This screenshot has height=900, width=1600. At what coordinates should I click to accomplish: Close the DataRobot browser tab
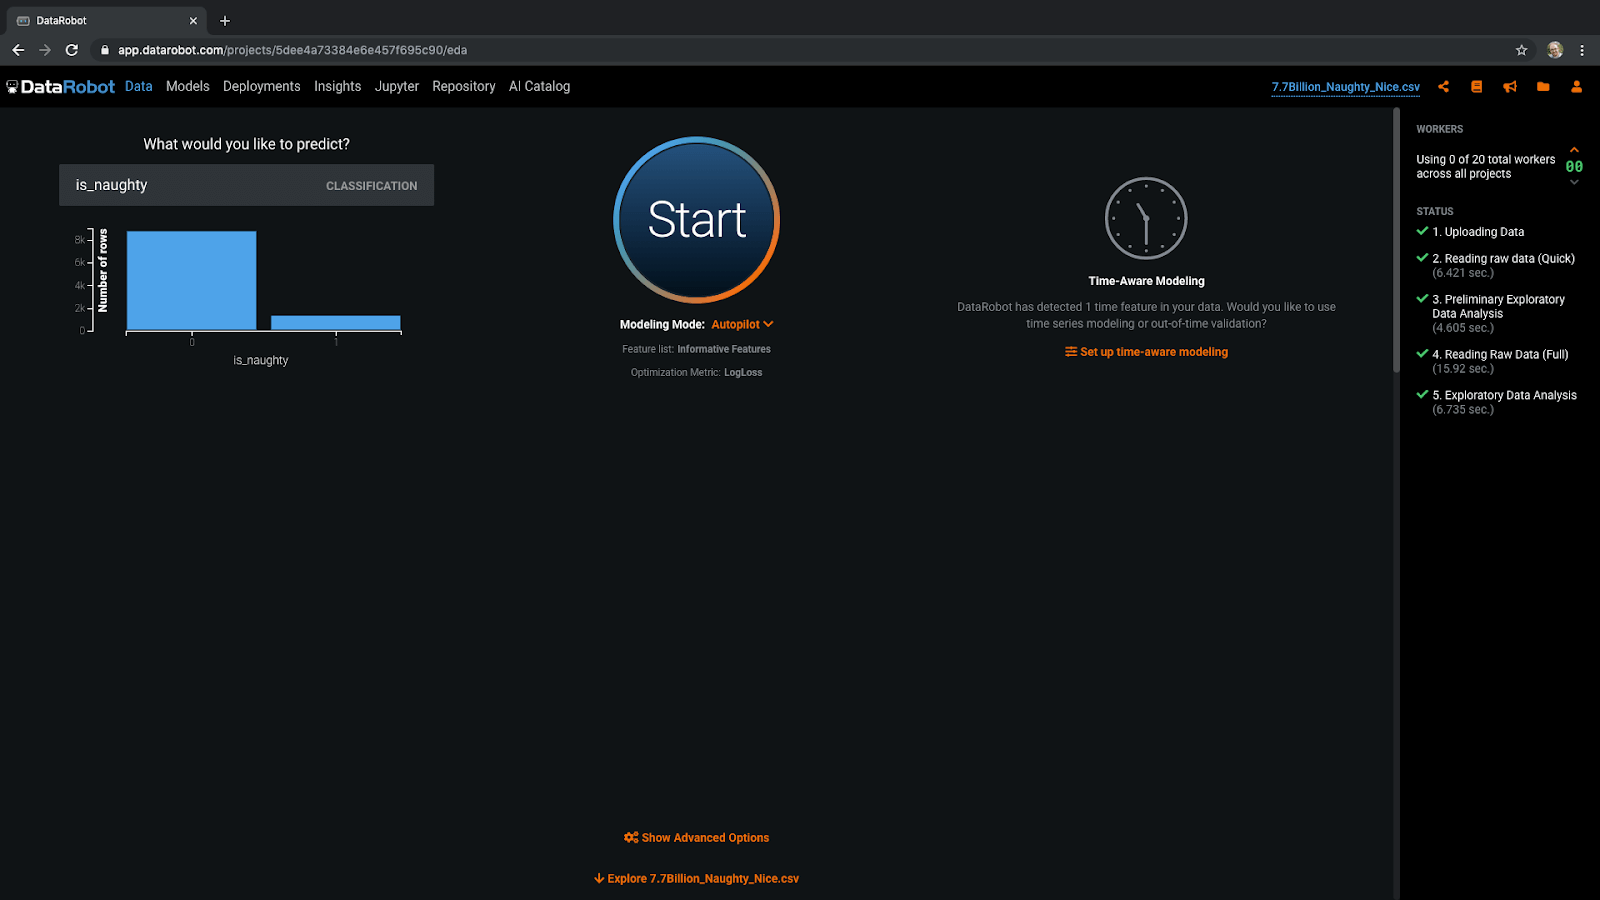193,20
